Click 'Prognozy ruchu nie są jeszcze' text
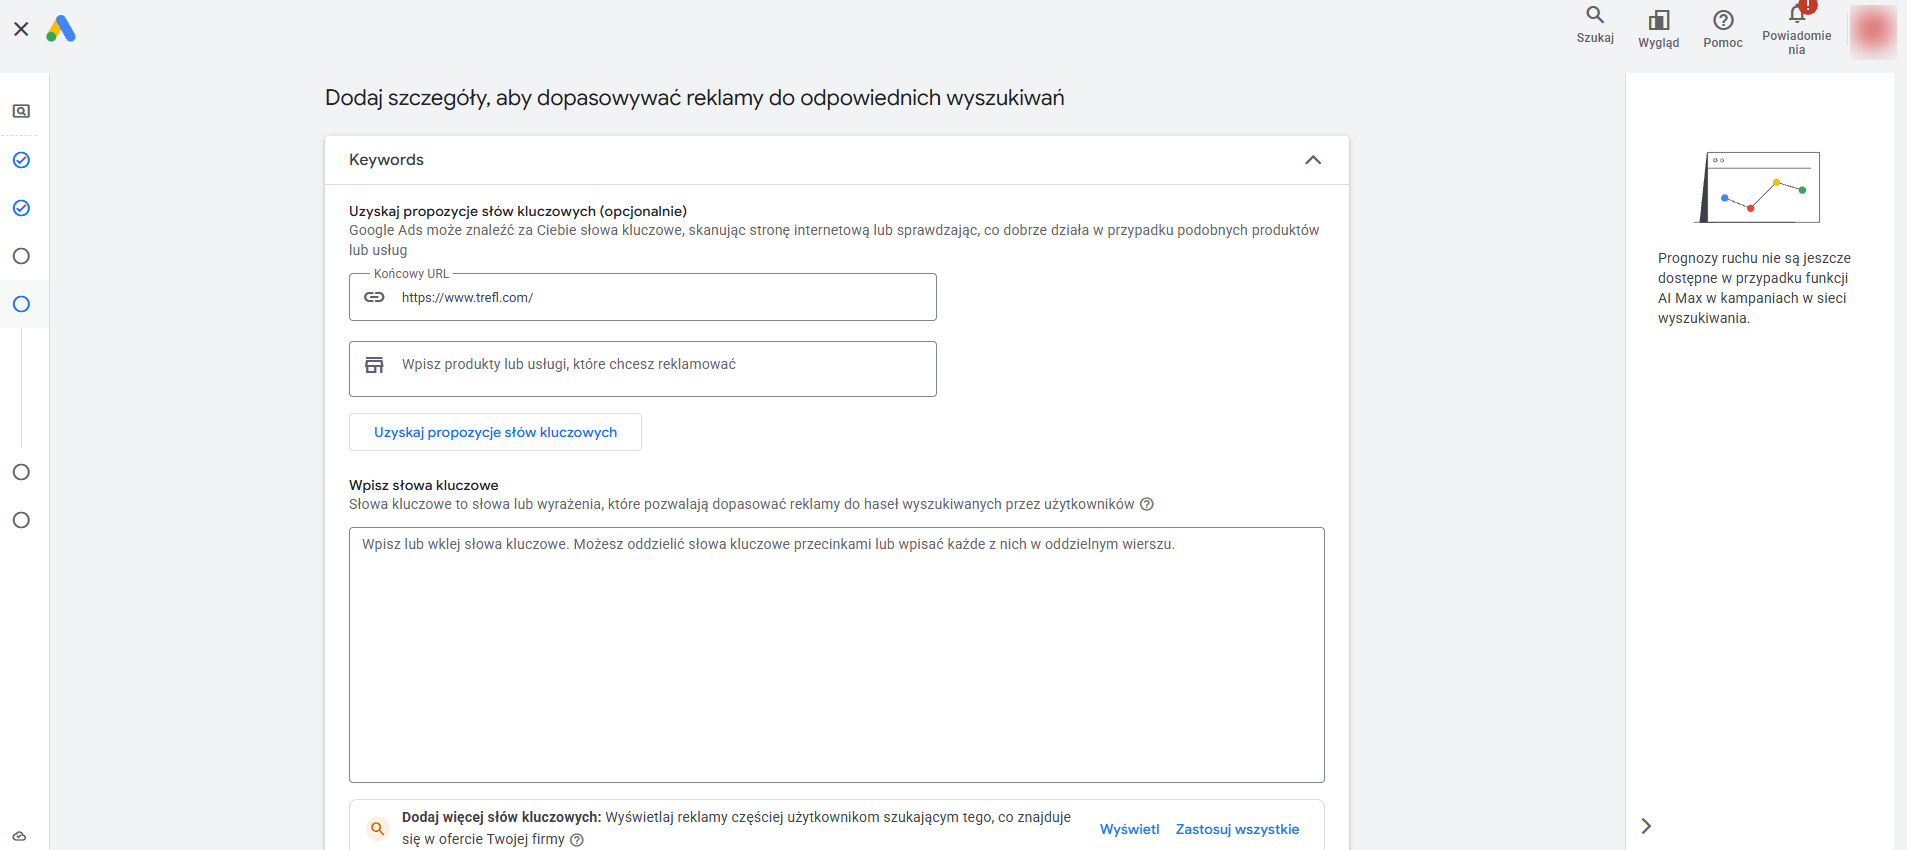This screenshot has width=1907, height=850. (1754, 258)
